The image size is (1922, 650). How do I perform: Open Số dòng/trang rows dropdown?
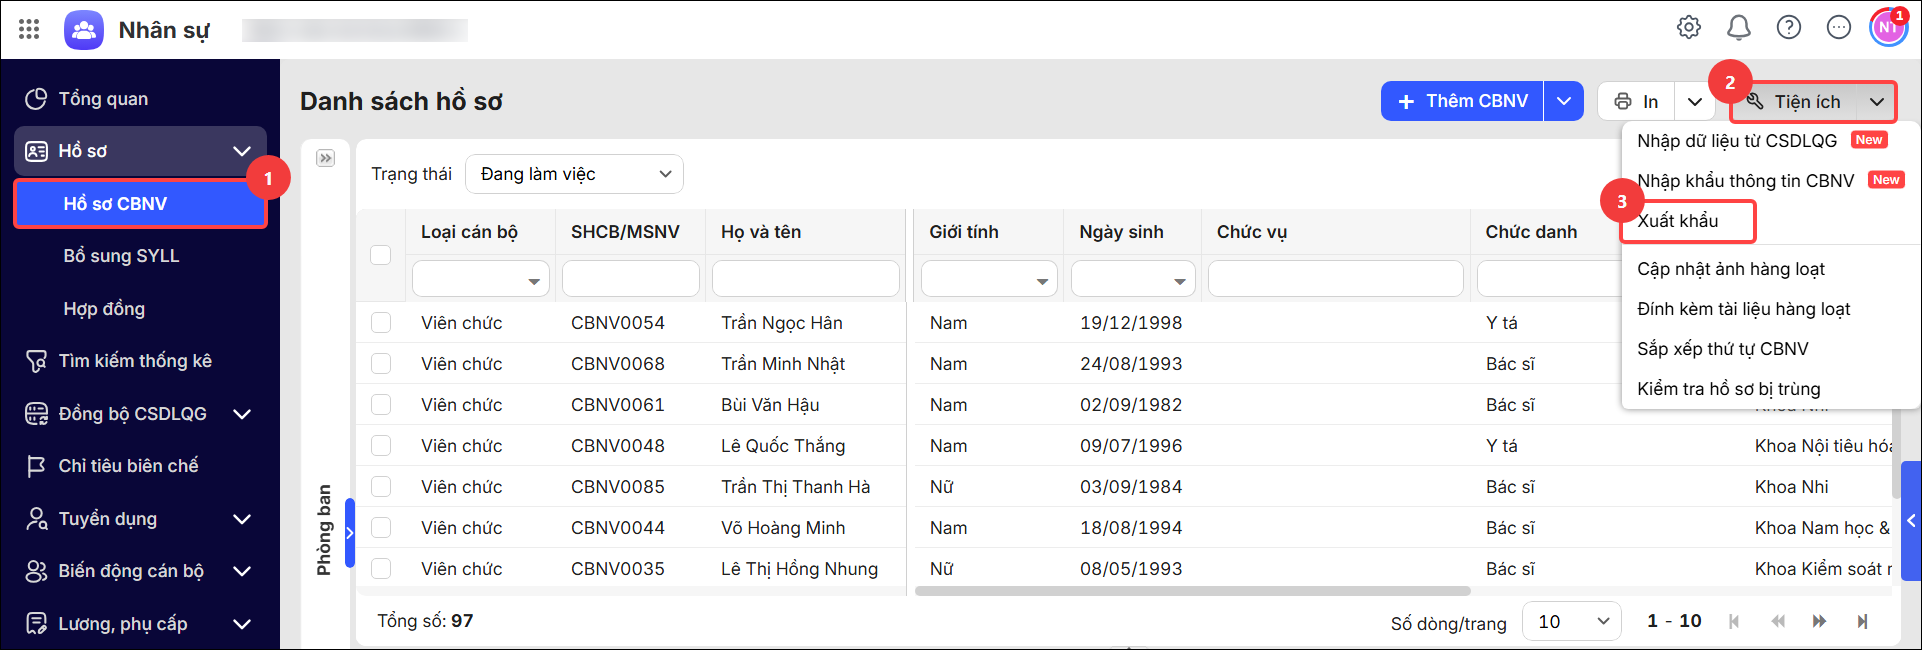pyautogui.click(x=1572, y=621)
